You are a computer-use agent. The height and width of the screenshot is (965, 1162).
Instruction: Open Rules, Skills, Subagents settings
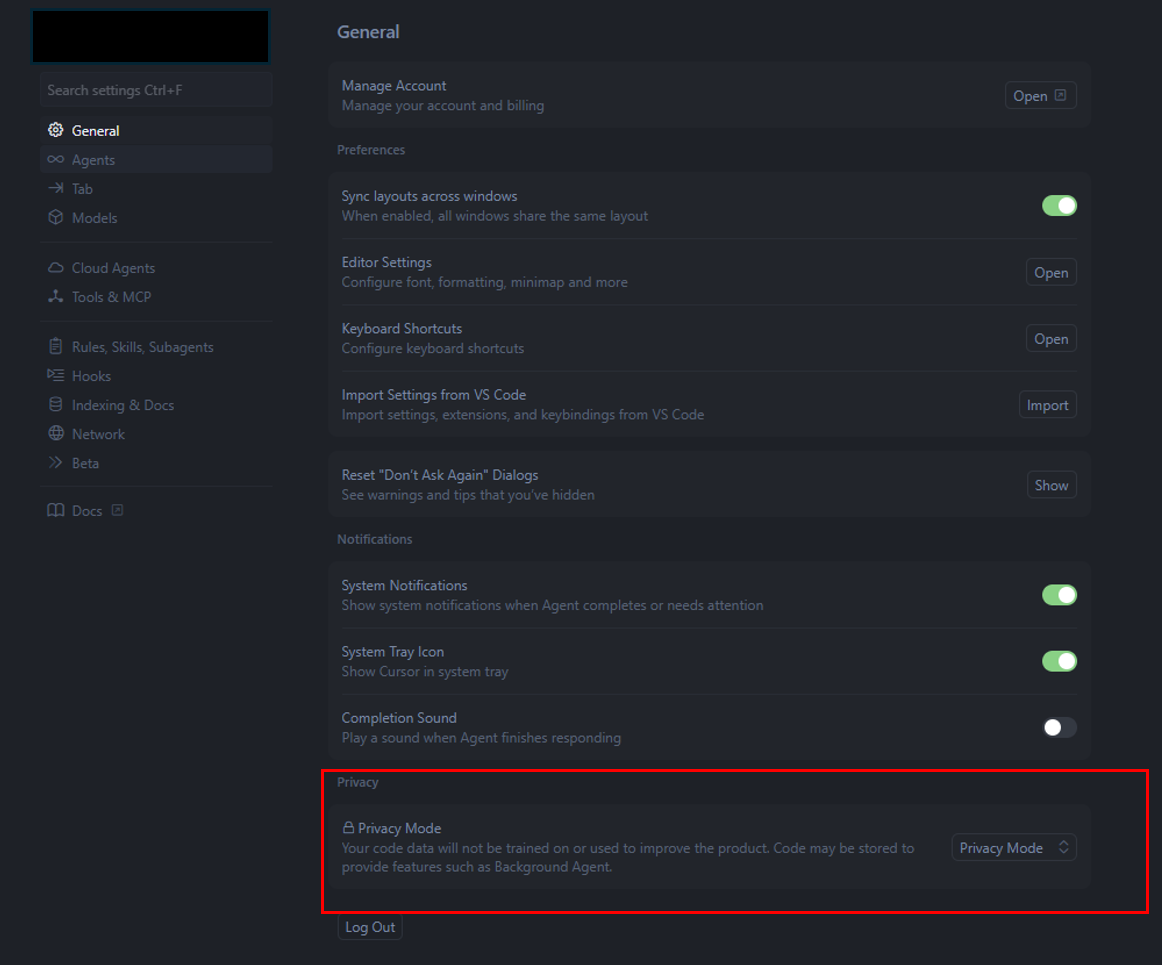tap(156, 347)
